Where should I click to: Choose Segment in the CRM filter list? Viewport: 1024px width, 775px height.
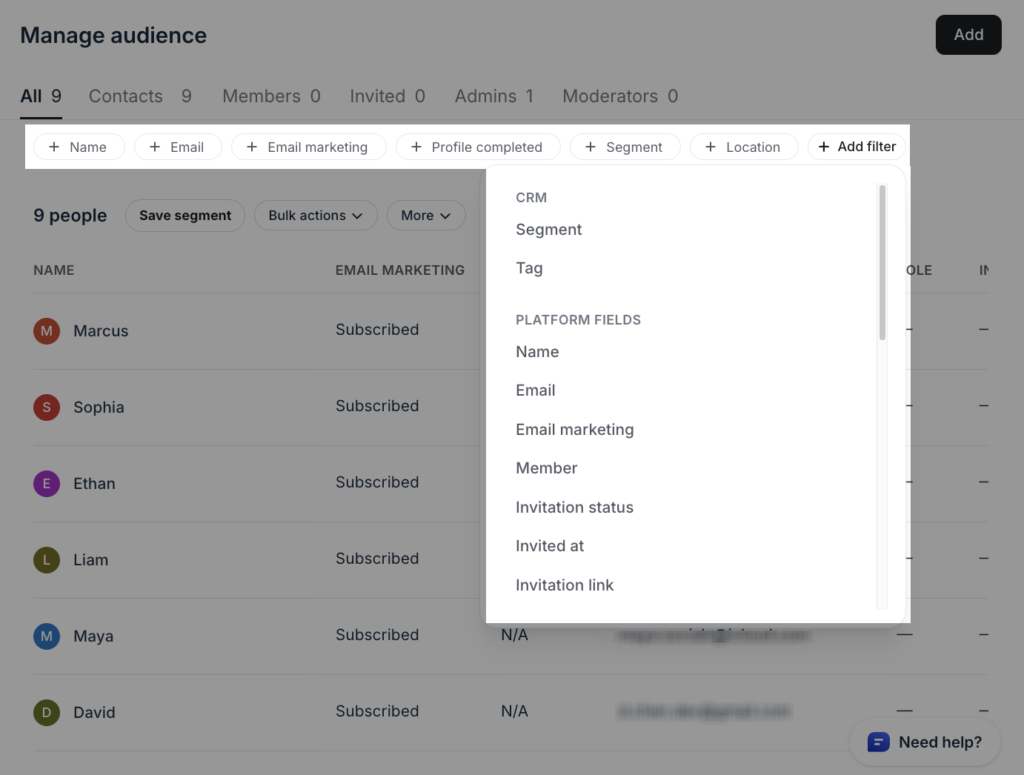click(549, 230)
